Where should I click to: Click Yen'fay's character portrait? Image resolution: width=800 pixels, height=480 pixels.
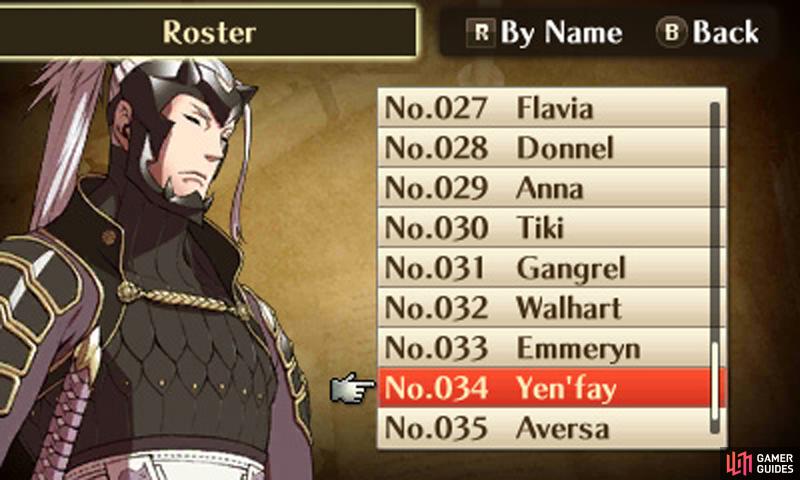point(153,269)
